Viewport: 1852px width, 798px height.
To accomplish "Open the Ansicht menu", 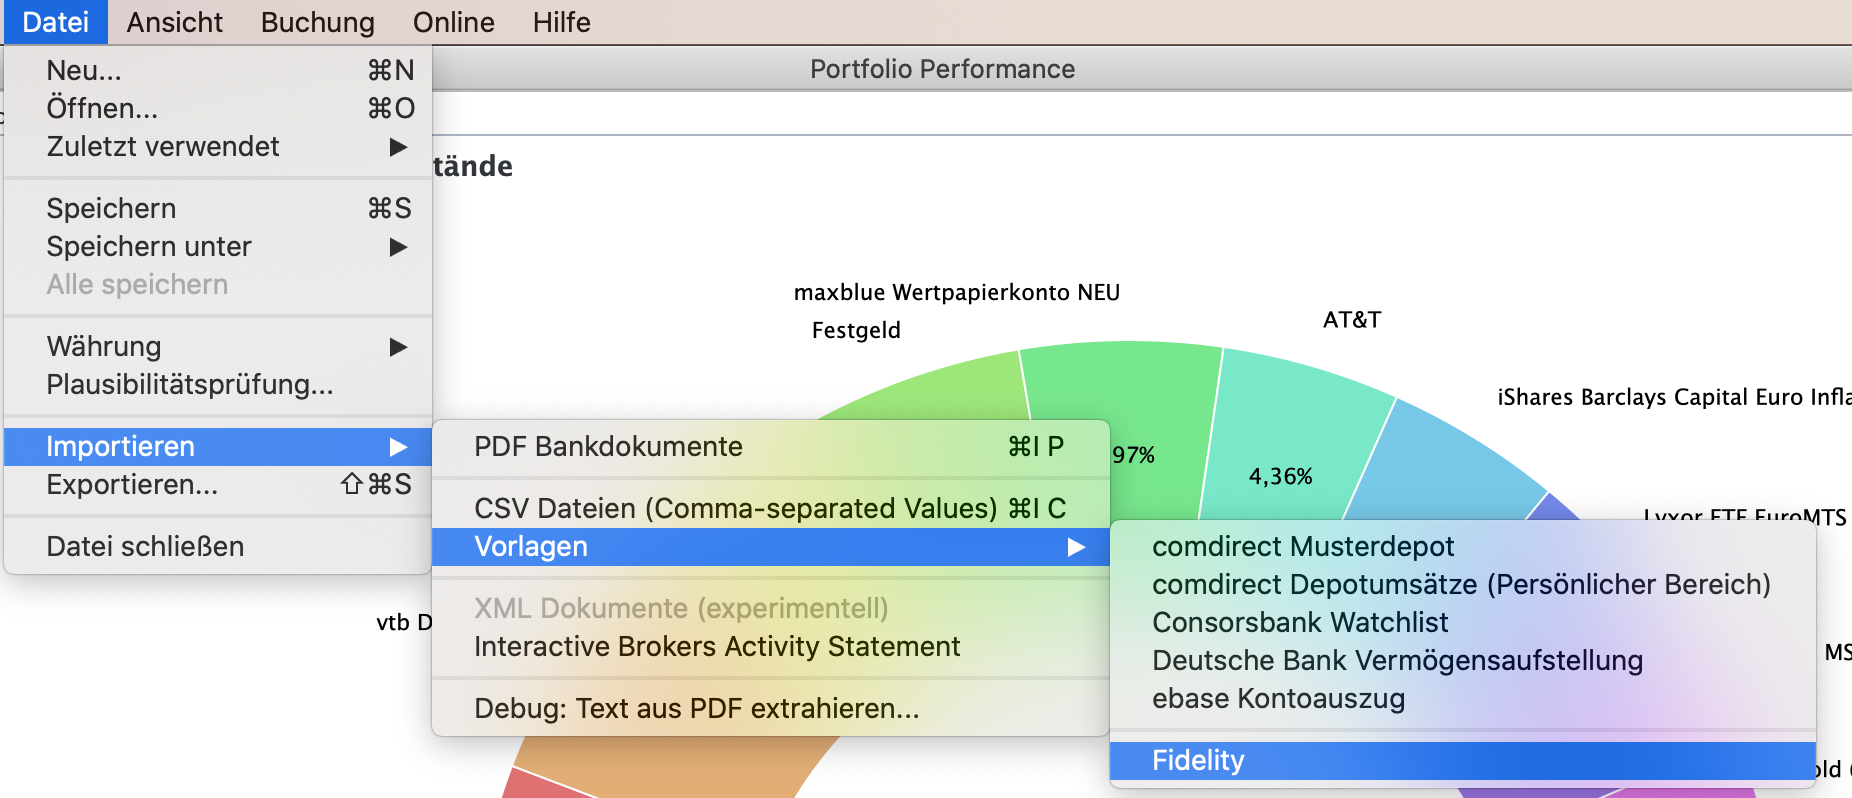I will 174,22.
